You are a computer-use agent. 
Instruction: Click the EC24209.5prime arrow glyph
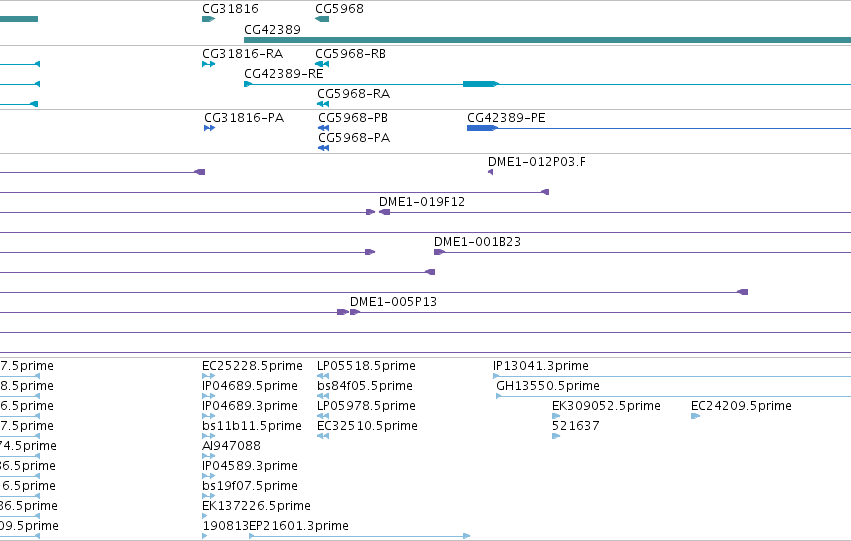click(x=695, y=416)
